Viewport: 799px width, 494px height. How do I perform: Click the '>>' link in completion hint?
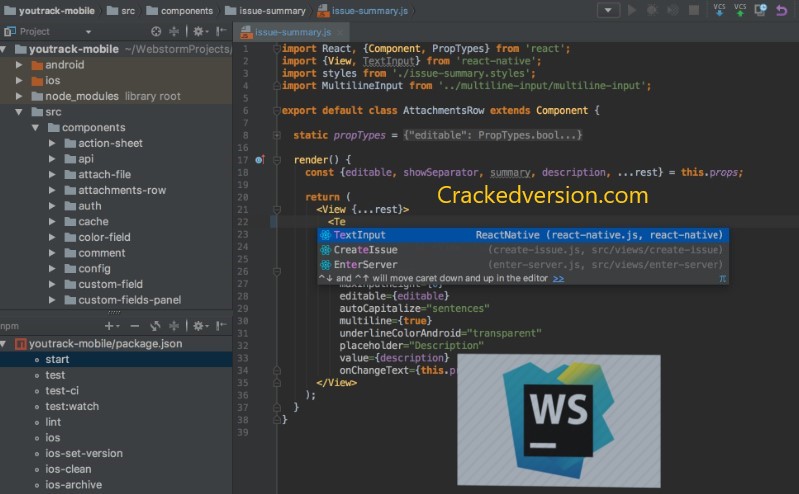coord(558,278)
